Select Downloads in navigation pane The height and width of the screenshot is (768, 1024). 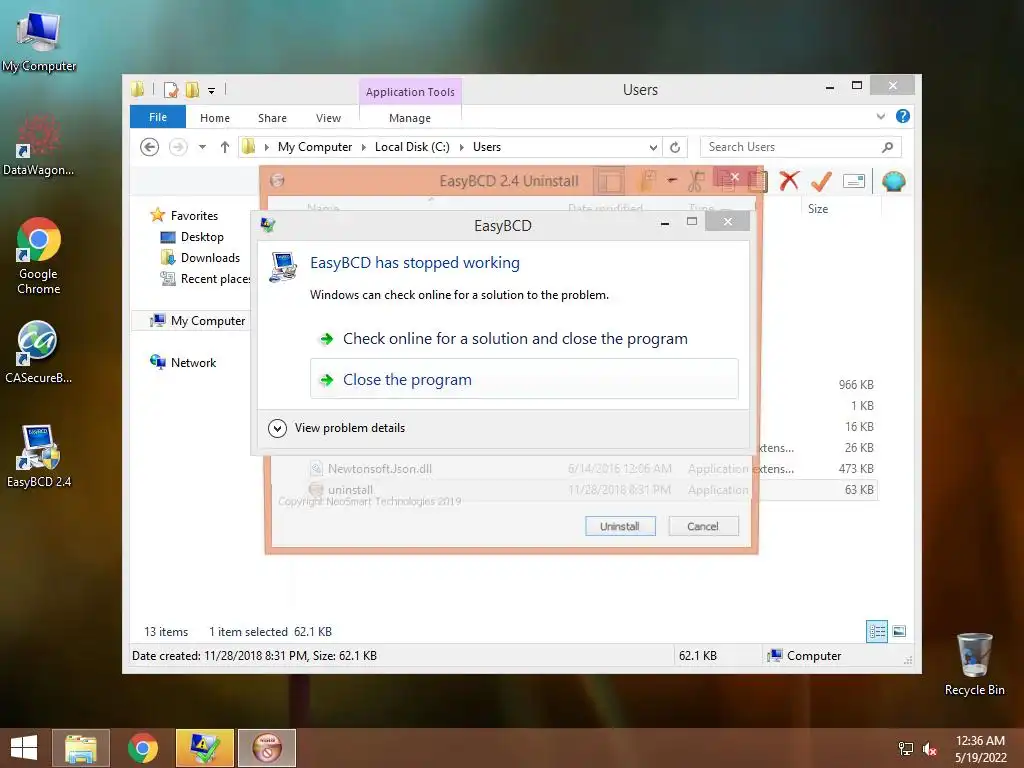(210, 257)
